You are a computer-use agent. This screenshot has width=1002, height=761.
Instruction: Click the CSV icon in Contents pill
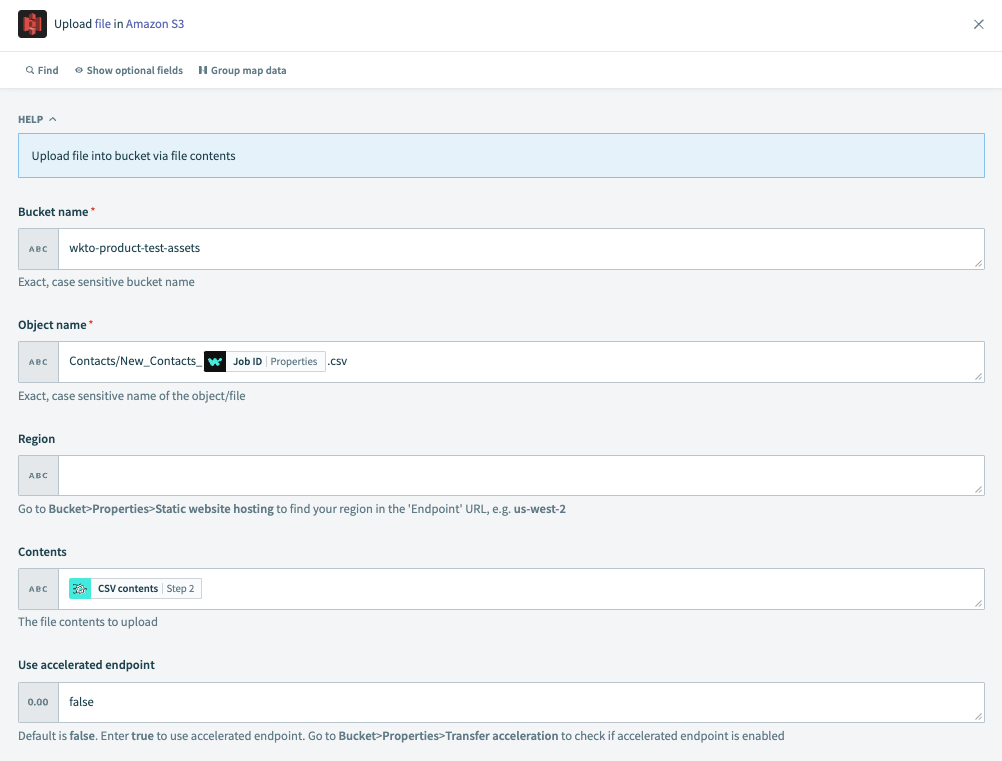[80, 589]
